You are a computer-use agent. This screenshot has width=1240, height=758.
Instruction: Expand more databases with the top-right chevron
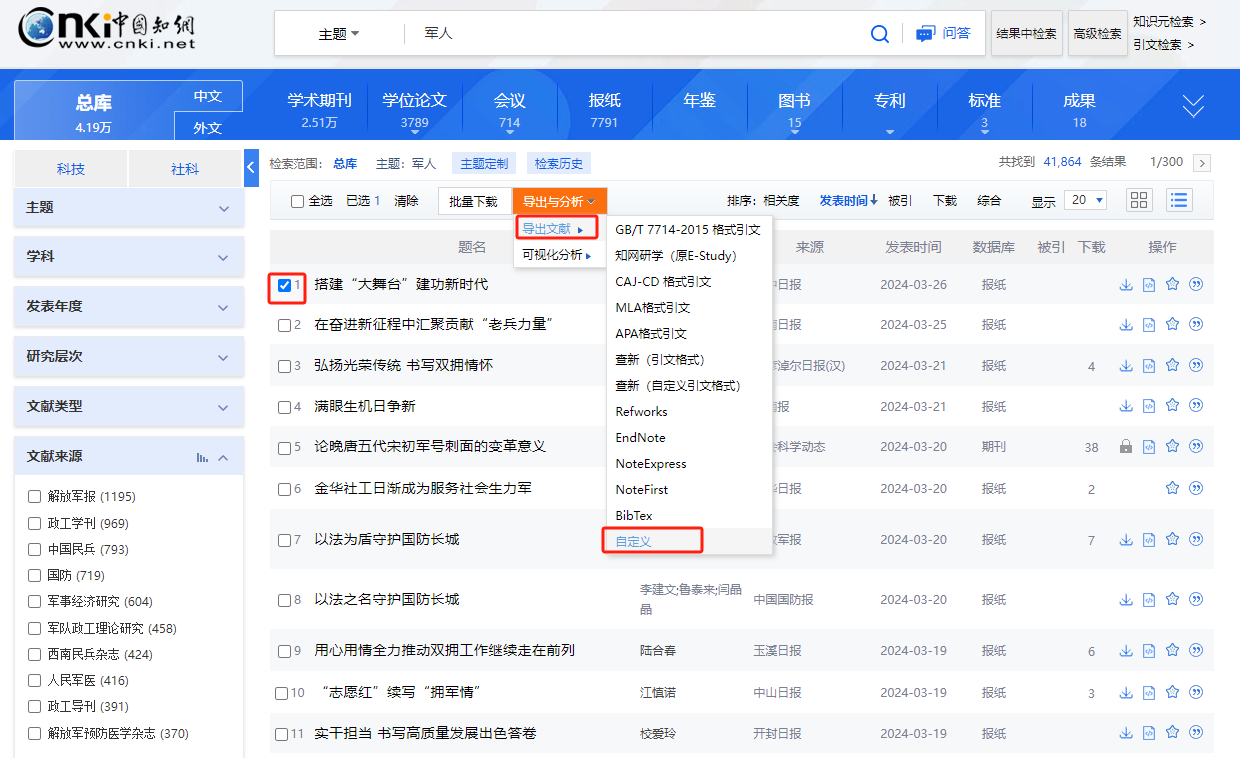click(1193, 105)
